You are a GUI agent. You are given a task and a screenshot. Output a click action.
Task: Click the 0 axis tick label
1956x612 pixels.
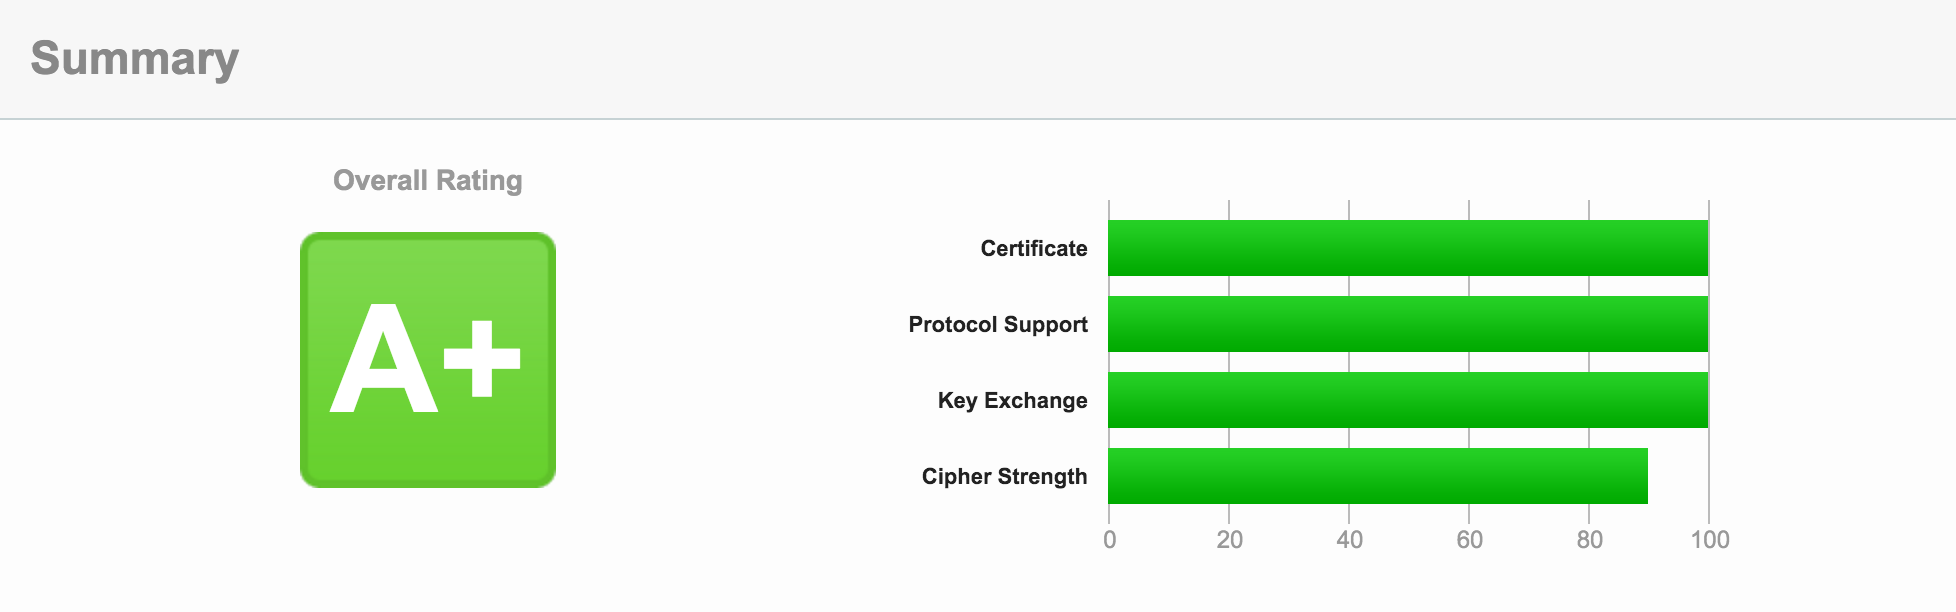tap(1109, 540)
